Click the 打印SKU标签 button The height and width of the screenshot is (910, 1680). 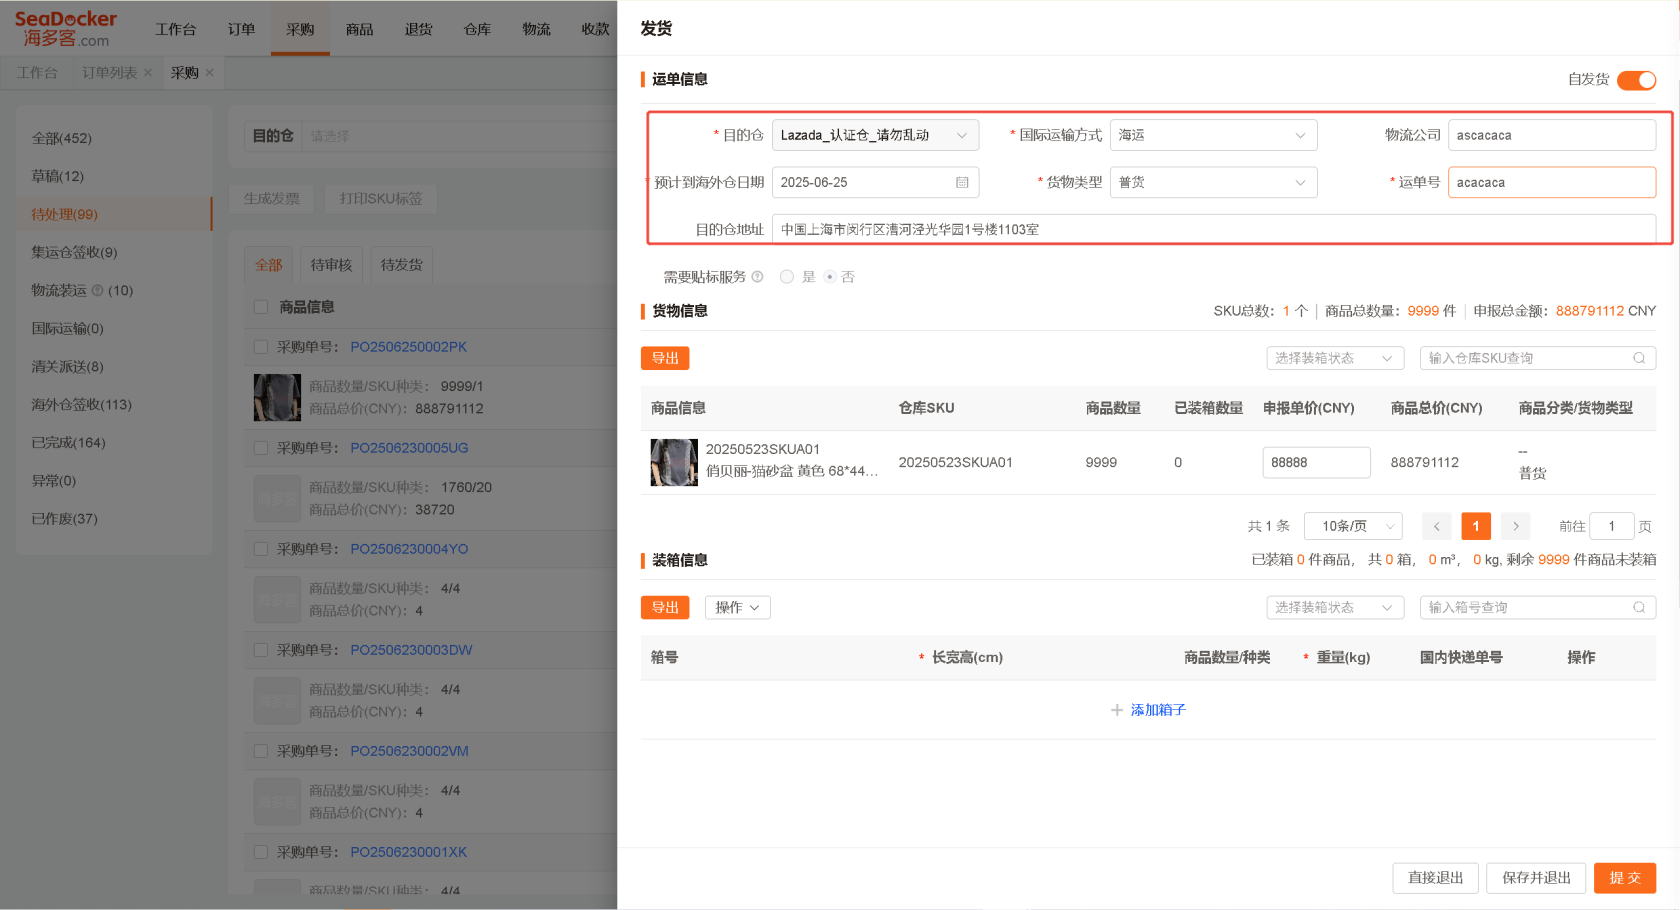coord(381,198)
